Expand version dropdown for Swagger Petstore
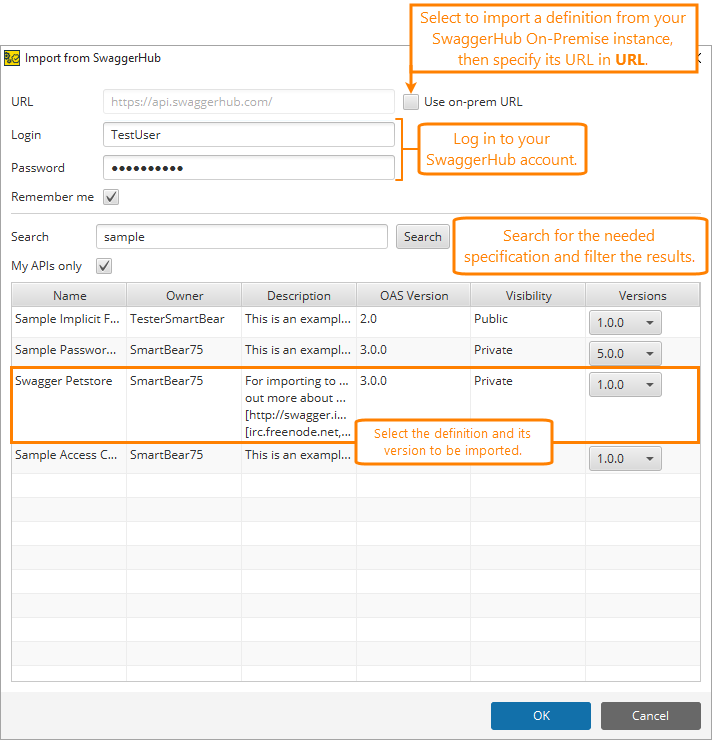 pyautogui.click(x=625, y=385)
